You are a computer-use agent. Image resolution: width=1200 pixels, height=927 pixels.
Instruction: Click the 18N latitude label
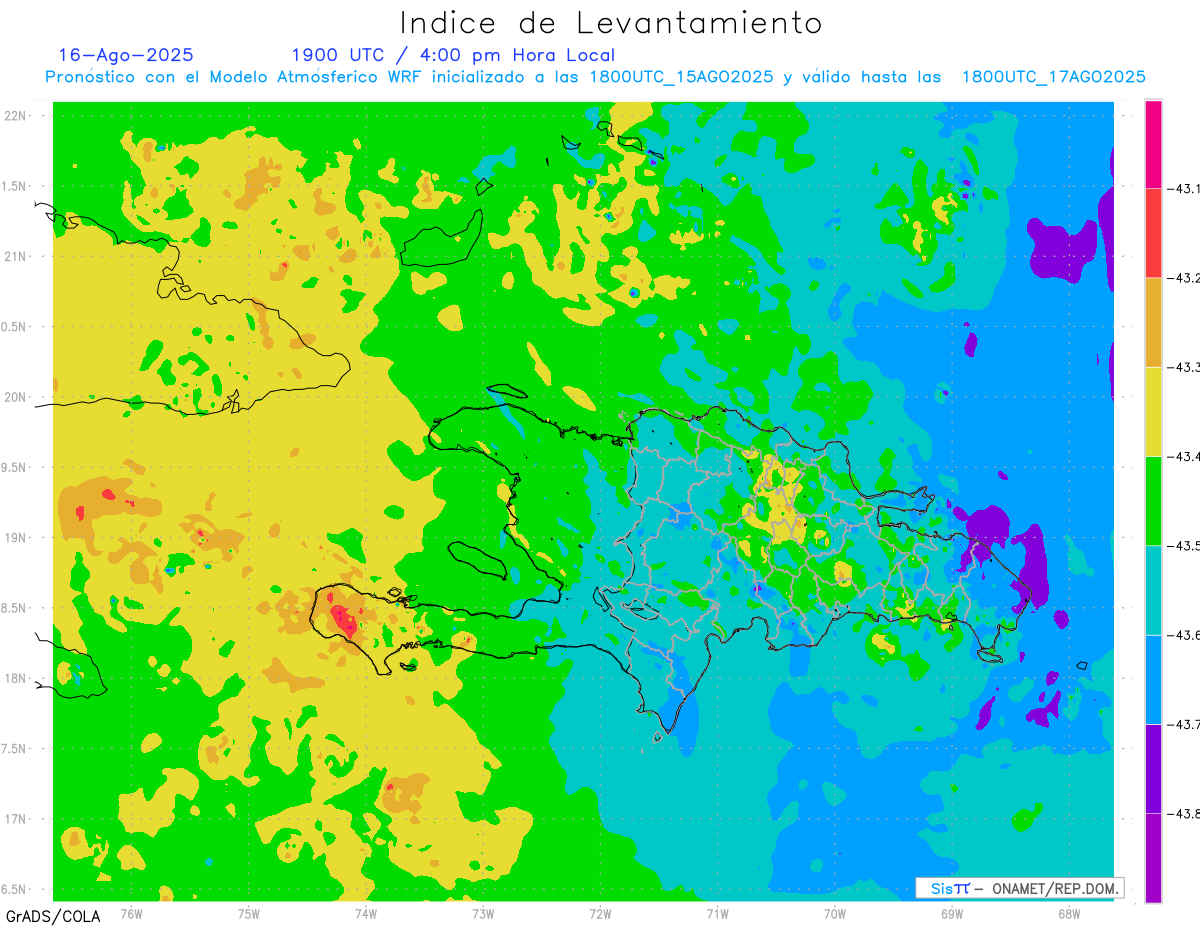point(16,678)
